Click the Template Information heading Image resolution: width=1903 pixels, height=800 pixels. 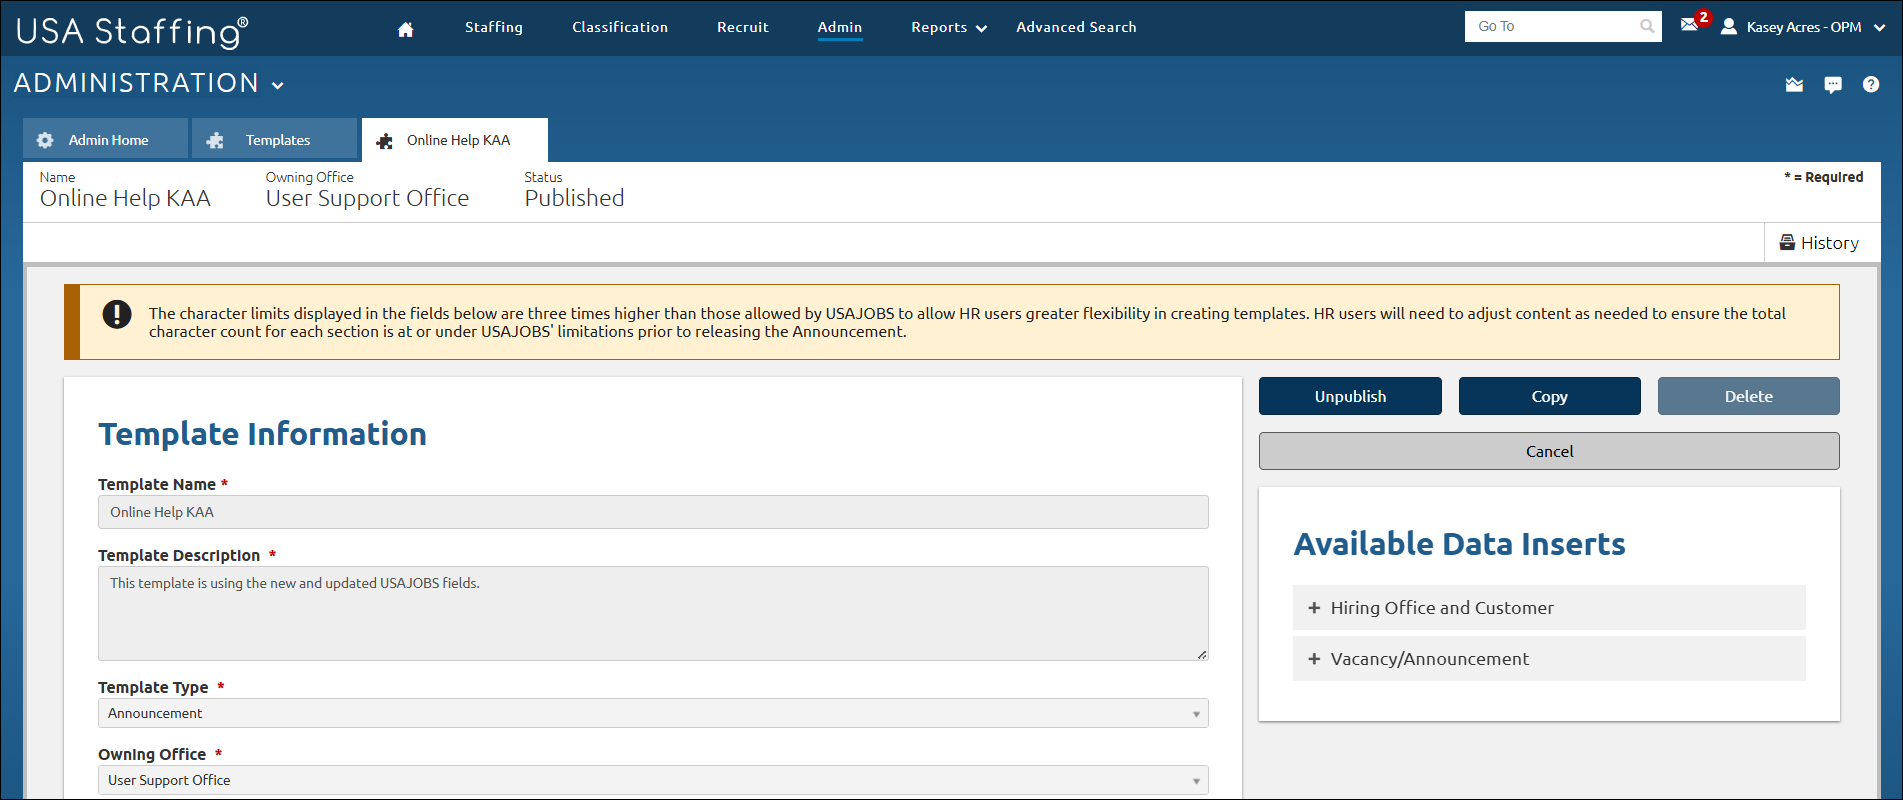pos(262,434)
